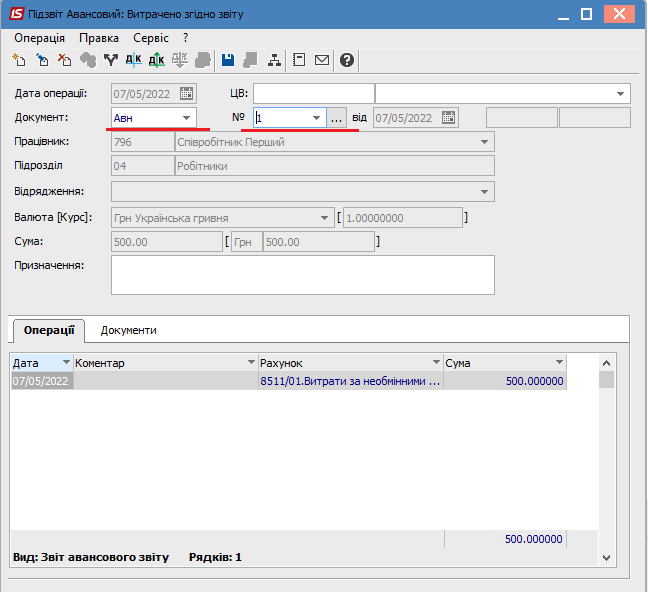The height and width of the screenshot is (592, 648).
Task: Open the Правка menu
Action: (x=99, y=38)
